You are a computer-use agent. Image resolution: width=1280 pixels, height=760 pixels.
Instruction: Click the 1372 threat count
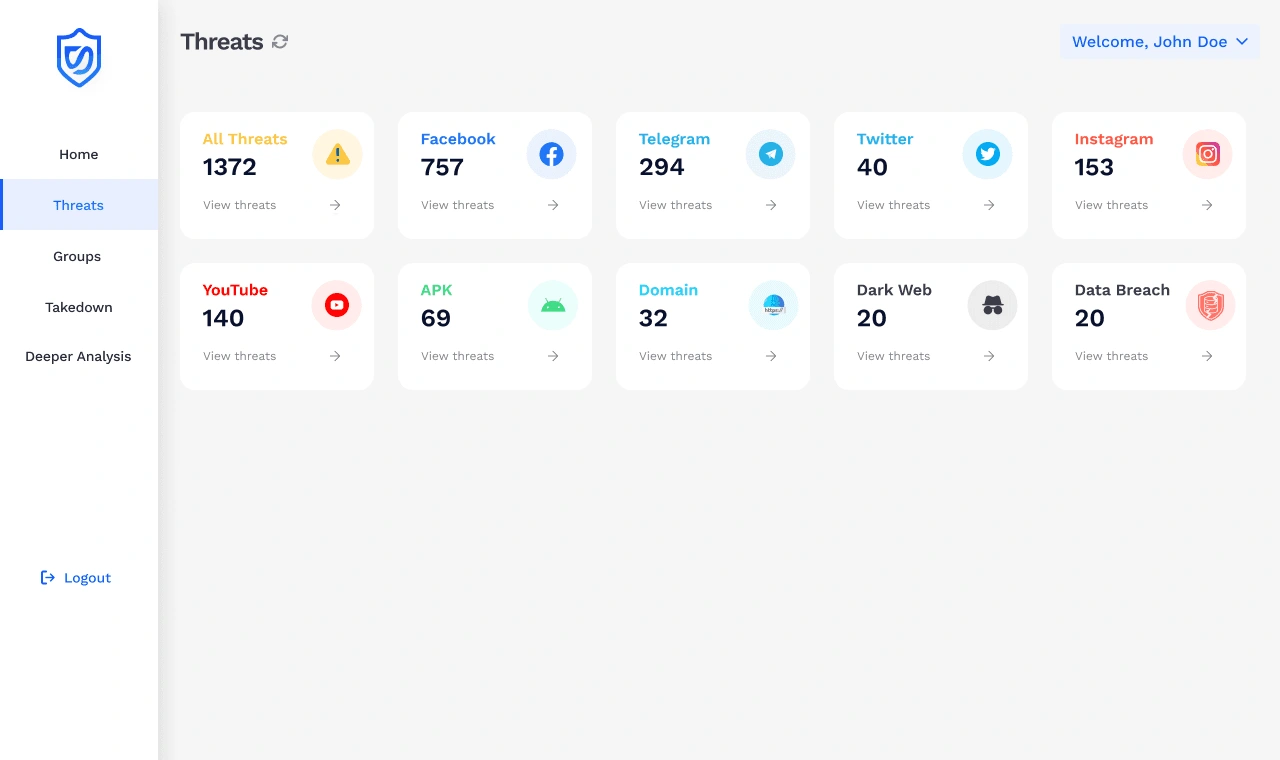pyautogui.click(x=230, y=167)
